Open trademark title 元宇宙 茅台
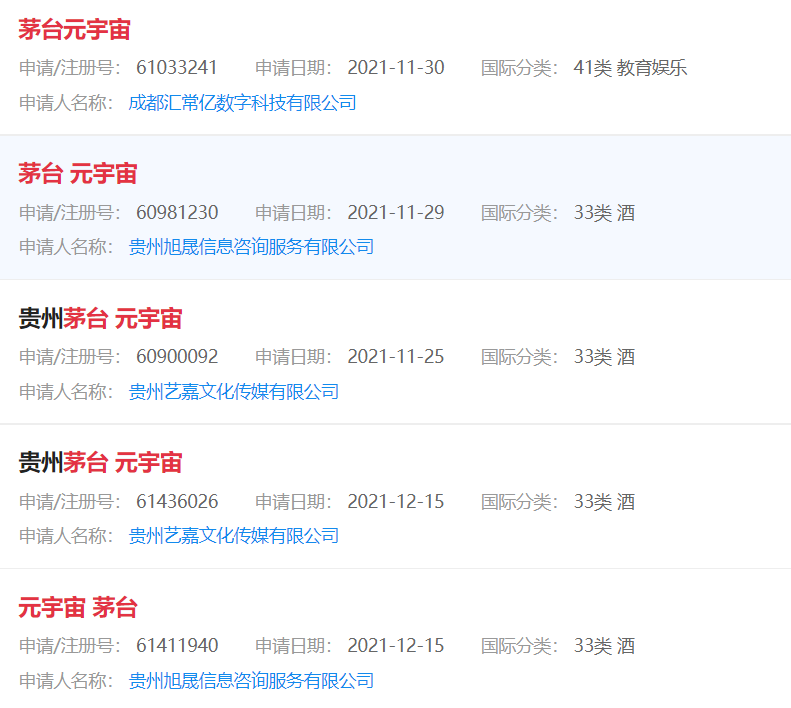The width and height of the screenshot is (791, 708). (x=78, y=607)
